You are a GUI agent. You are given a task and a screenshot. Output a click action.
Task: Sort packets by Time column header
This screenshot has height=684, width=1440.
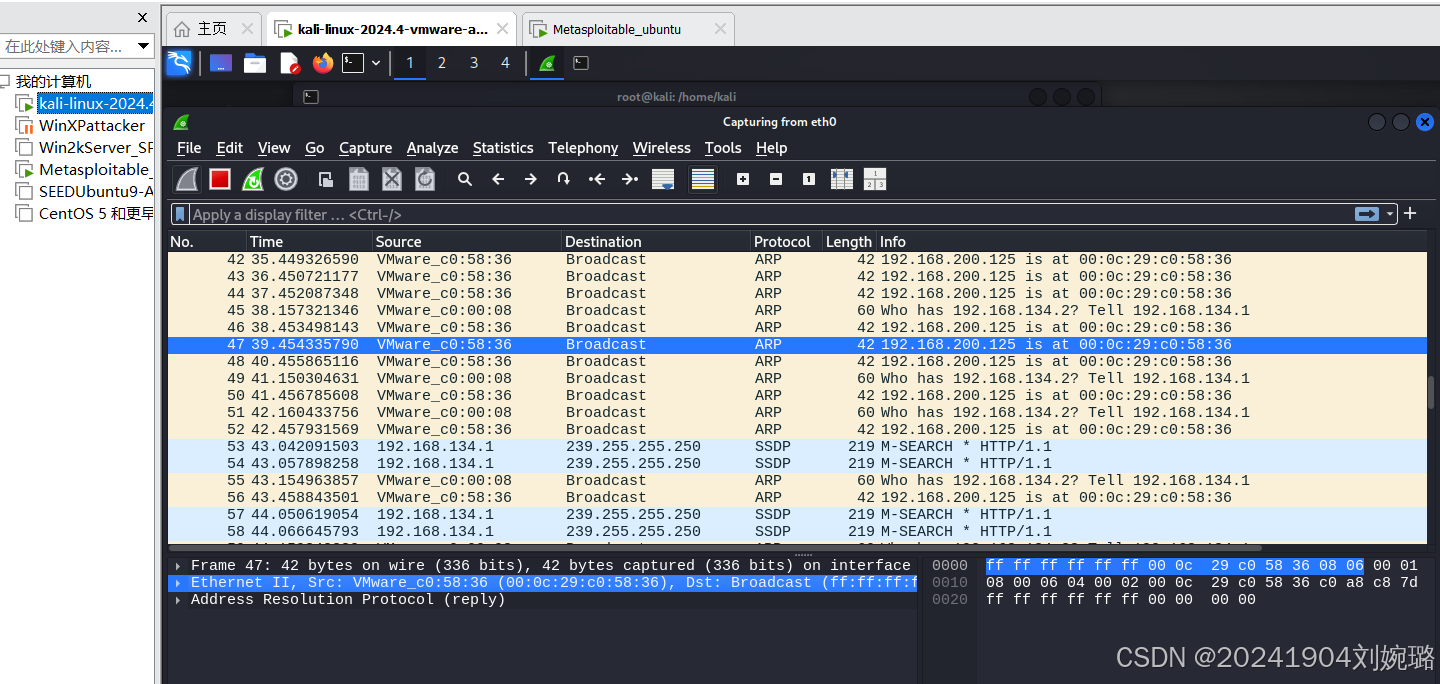tap(308, 242)
